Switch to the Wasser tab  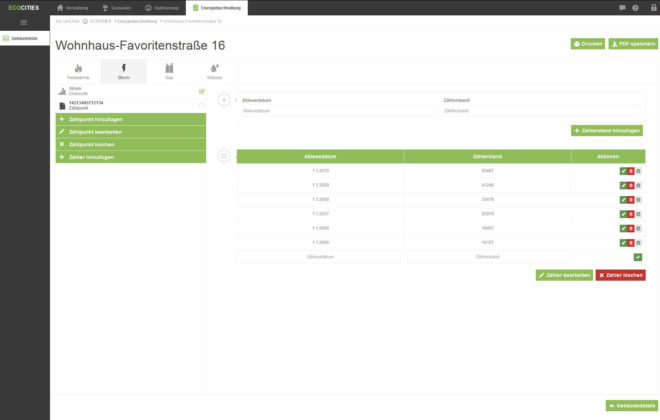(x=215, y=71)
